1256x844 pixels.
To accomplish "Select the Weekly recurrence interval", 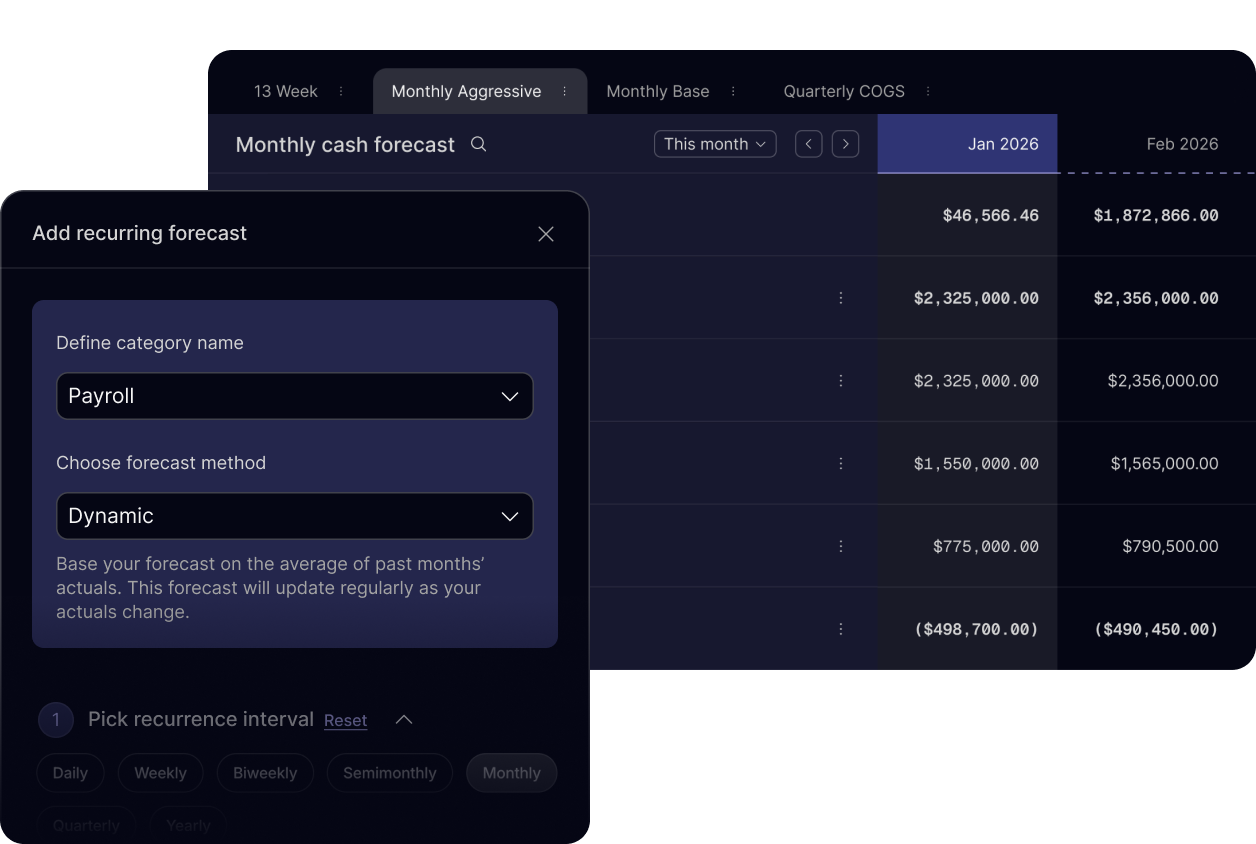I will click(x=160, y=773).
